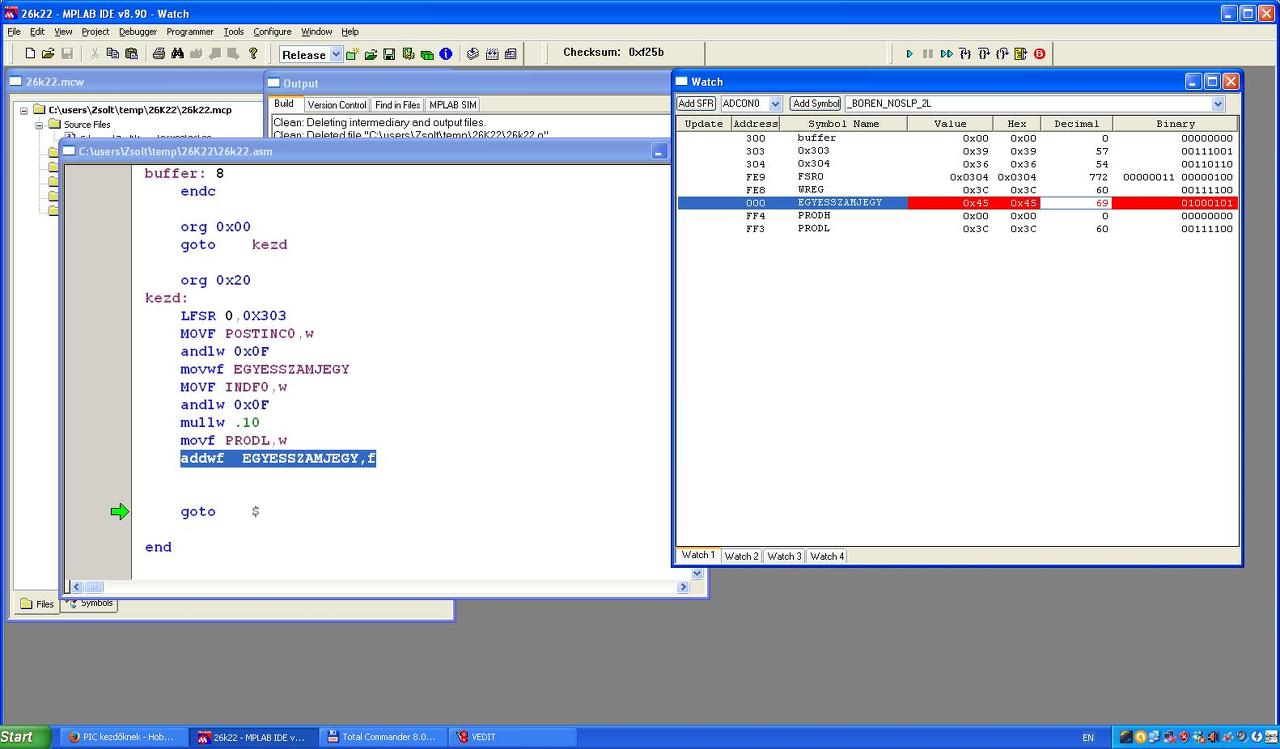Image resolution: width=1280 pixels, height=749 pixels.
Task: Select the PRODL symbol row in Watch
Action: click(x=958, y=229)
